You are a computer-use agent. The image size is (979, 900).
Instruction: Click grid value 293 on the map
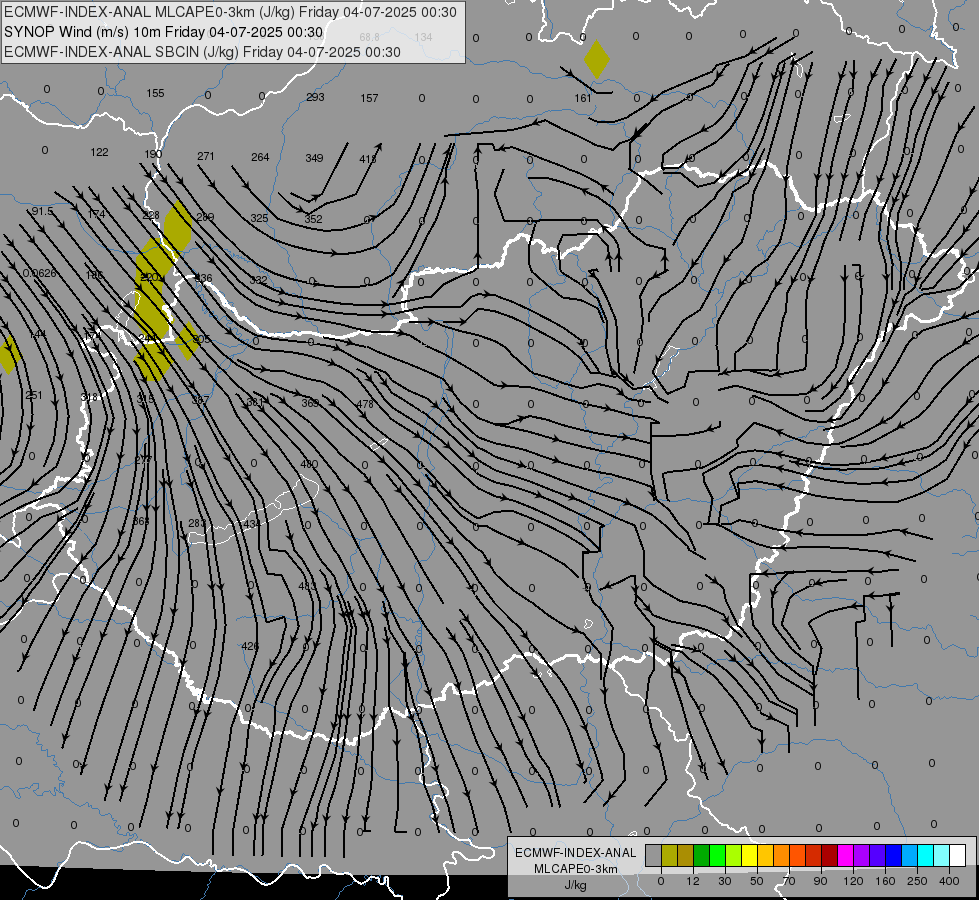pyautogui.click(x=315, y=97)
